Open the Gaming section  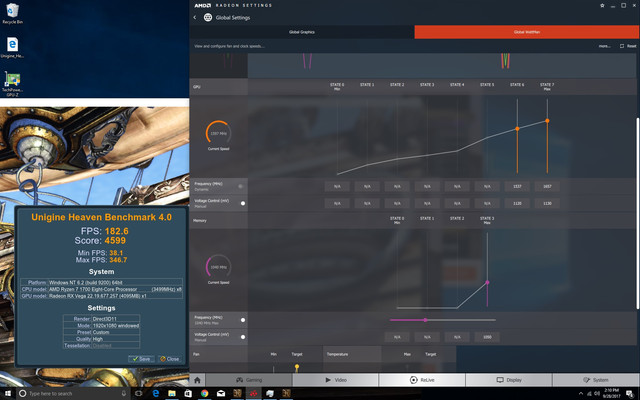(x=249, y=380)
